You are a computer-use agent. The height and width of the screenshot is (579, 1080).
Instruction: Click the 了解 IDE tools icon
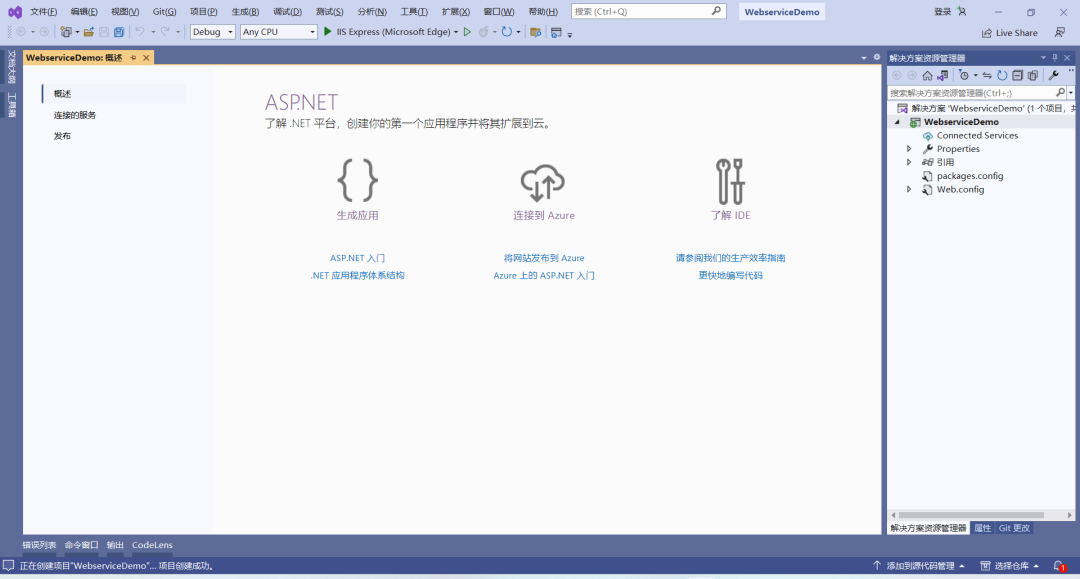tap(730, 181)
